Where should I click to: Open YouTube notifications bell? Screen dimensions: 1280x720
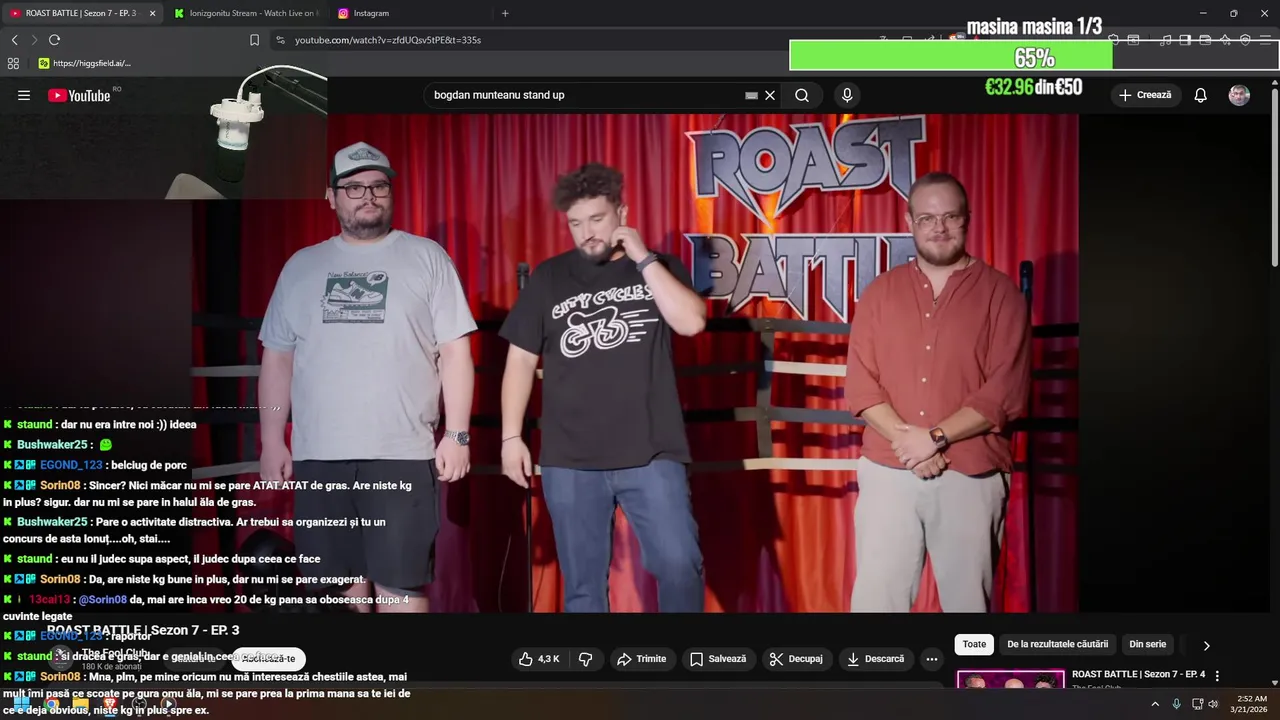coord(1200,95)
